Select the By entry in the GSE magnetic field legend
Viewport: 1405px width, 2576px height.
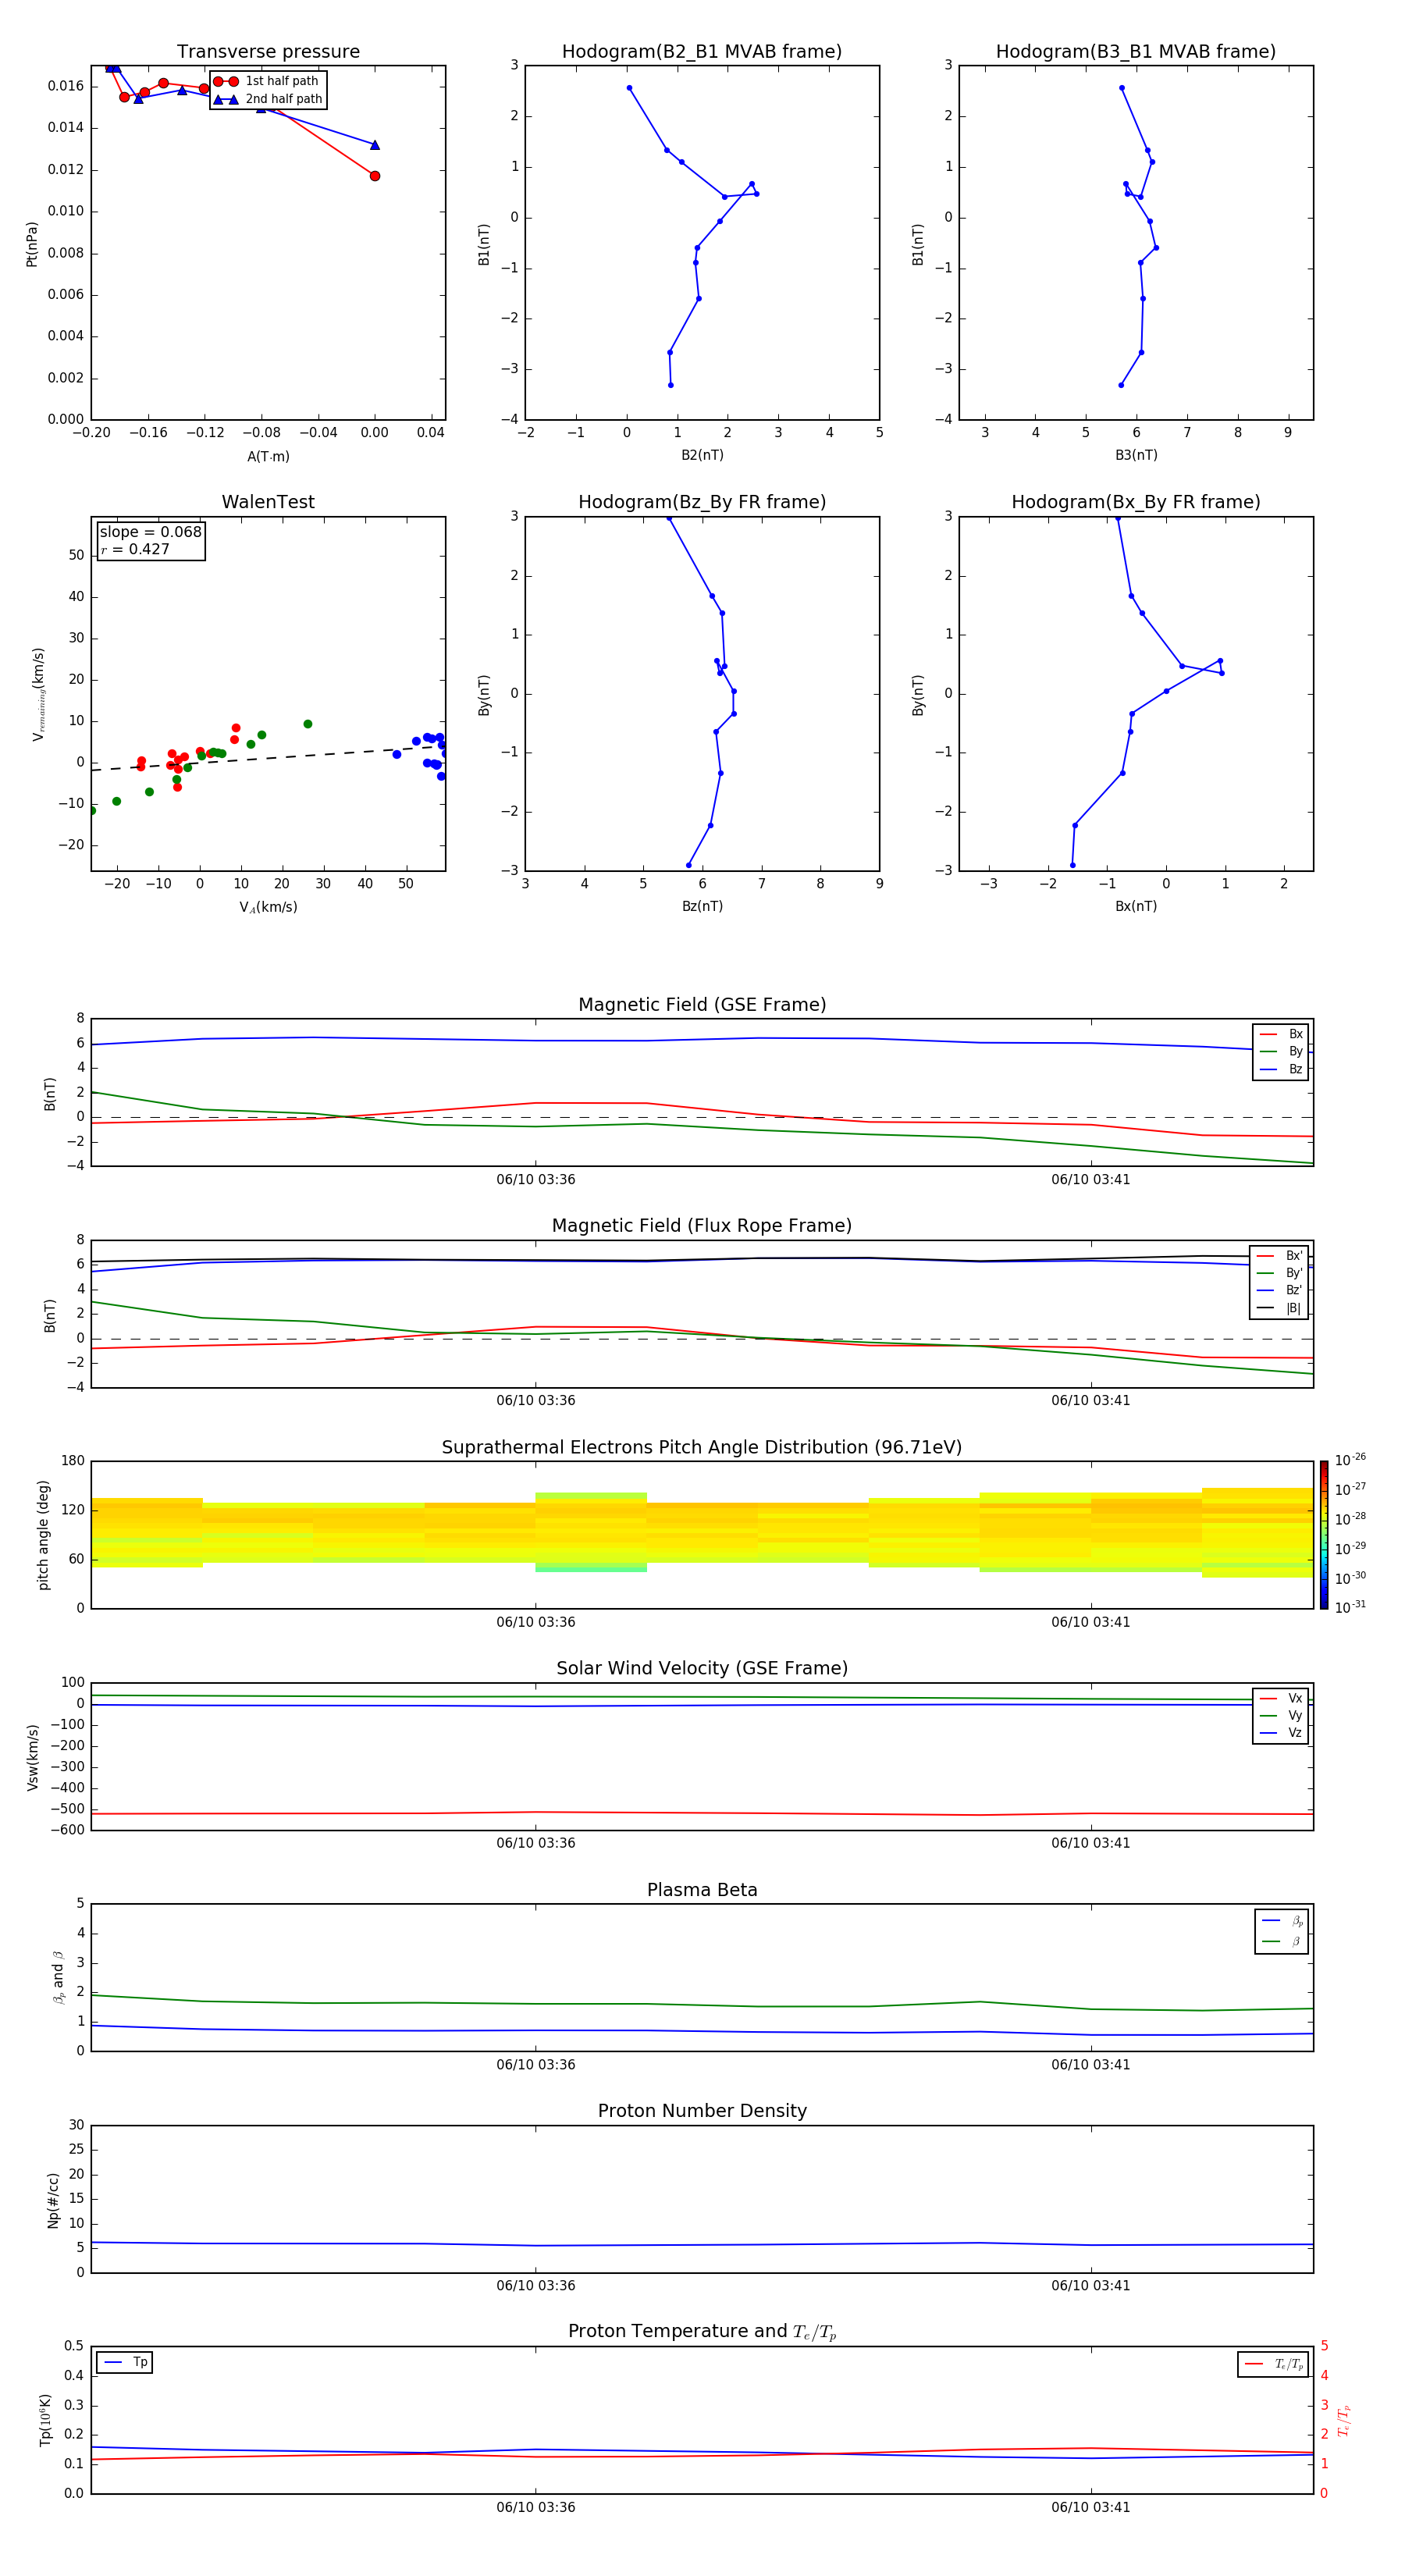point(1281,1052)
